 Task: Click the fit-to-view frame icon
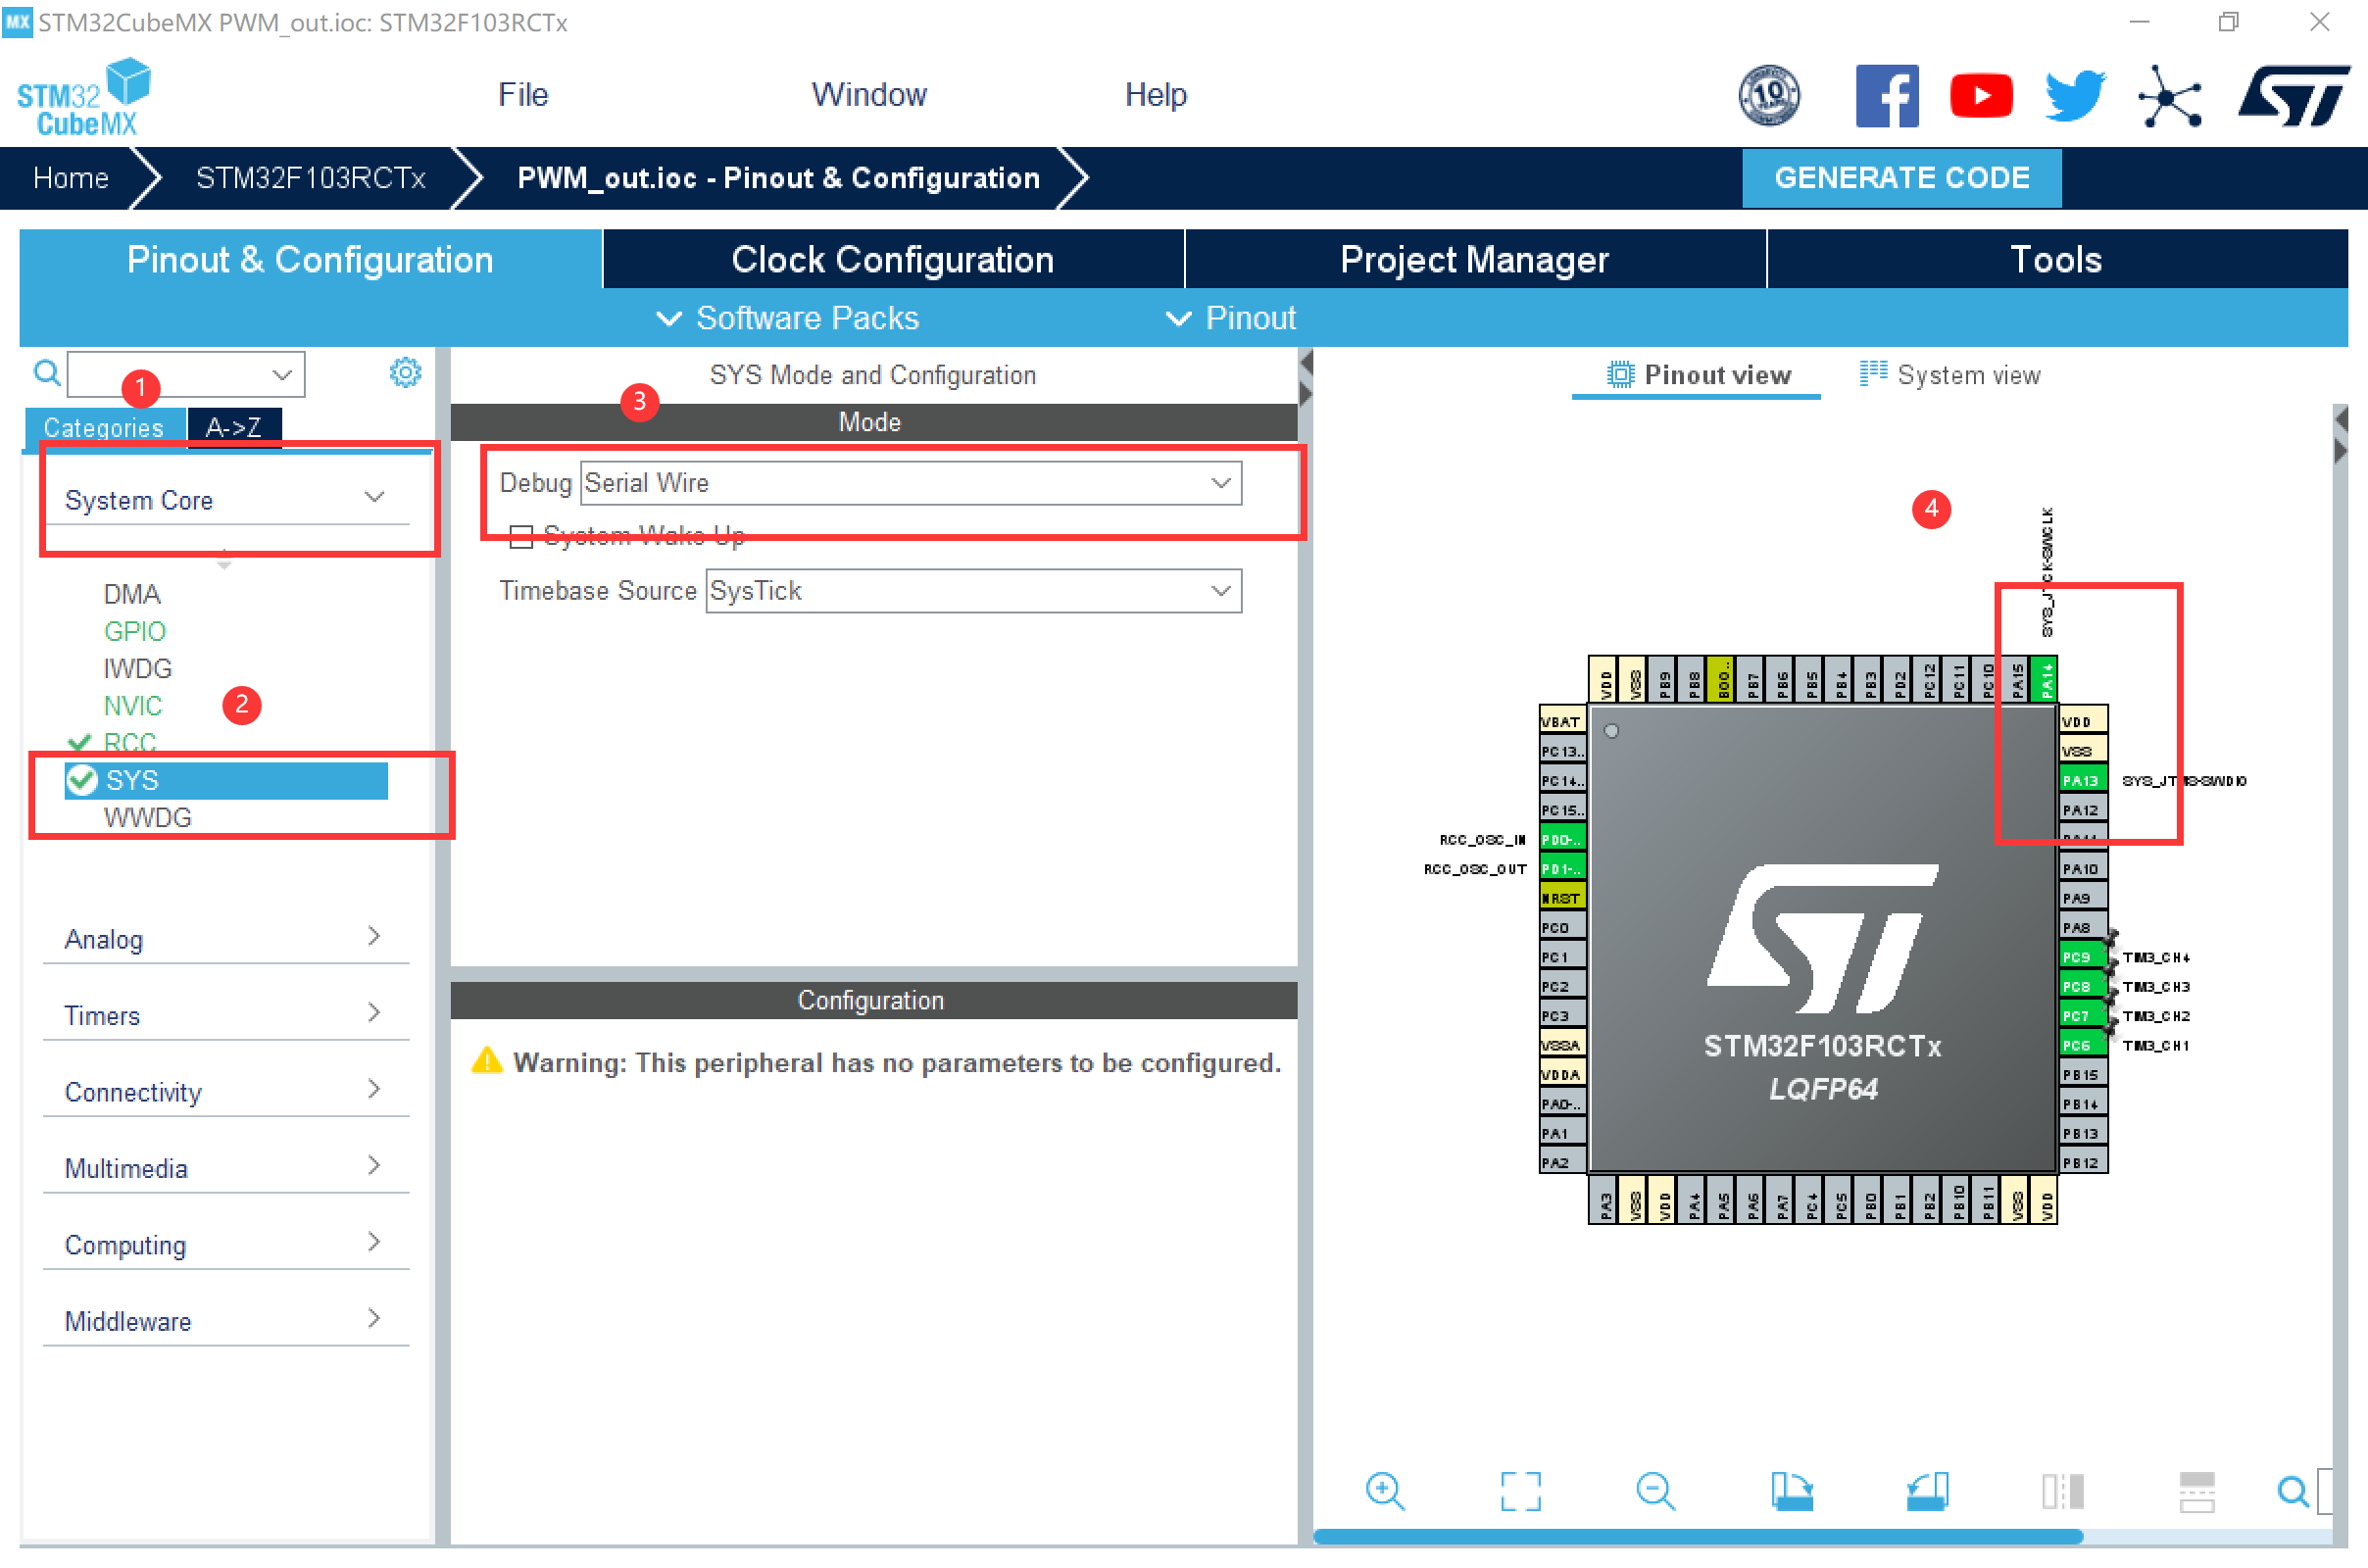click(1520, 1491)
